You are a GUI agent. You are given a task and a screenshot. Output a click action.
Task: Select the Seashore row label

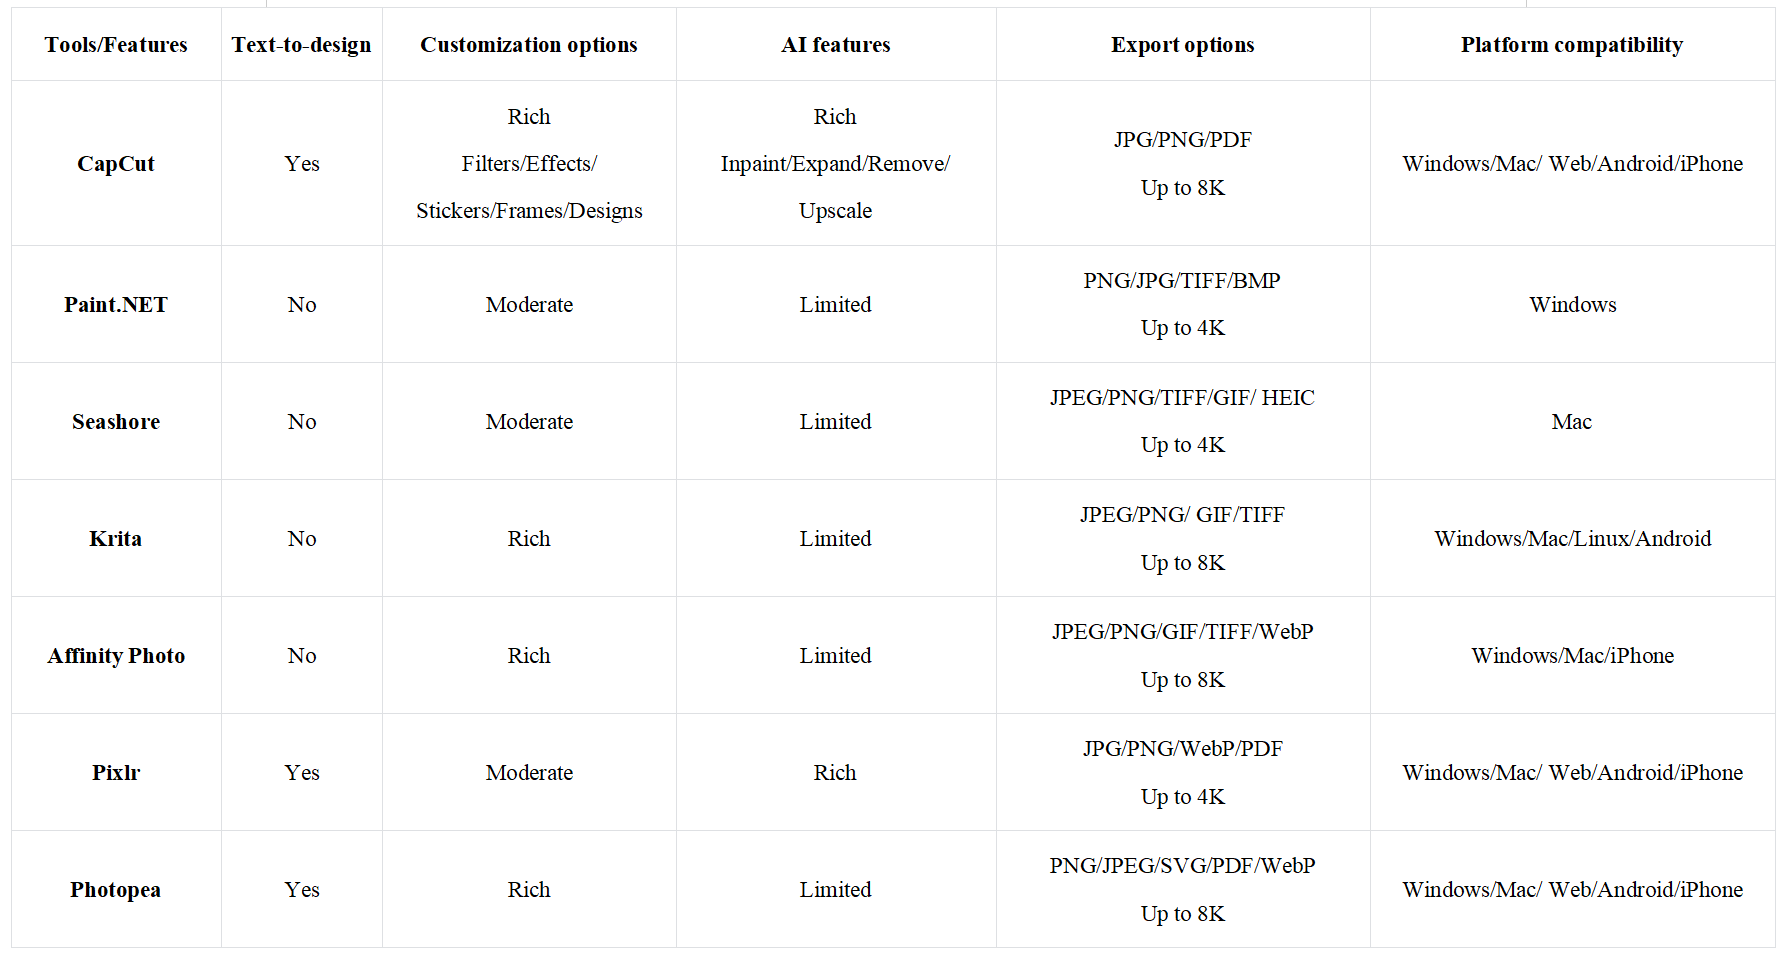click(116, 422)
